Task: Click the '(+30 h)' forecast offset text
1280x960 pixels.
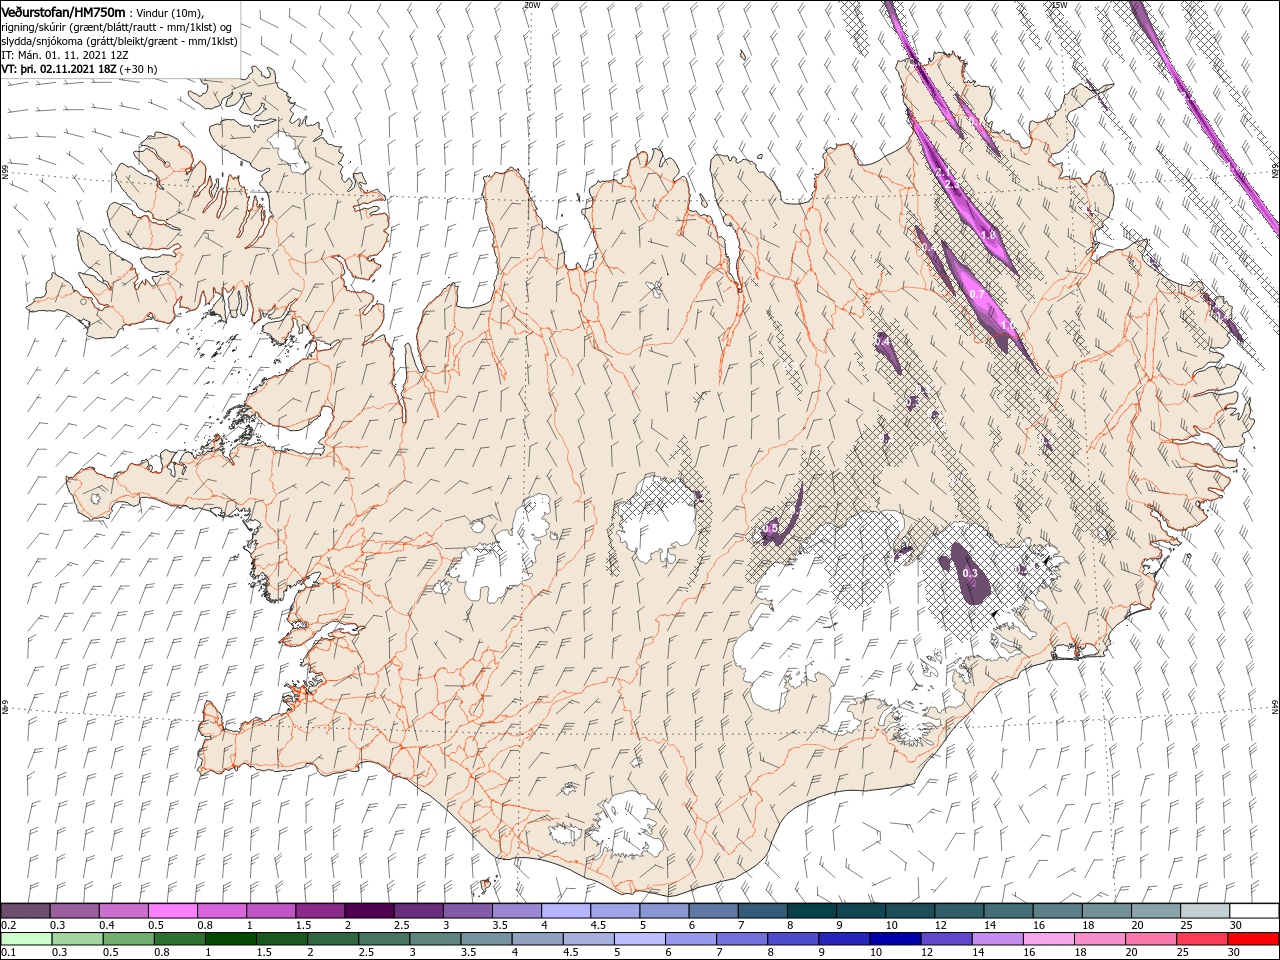Action: tap(138, 69)
